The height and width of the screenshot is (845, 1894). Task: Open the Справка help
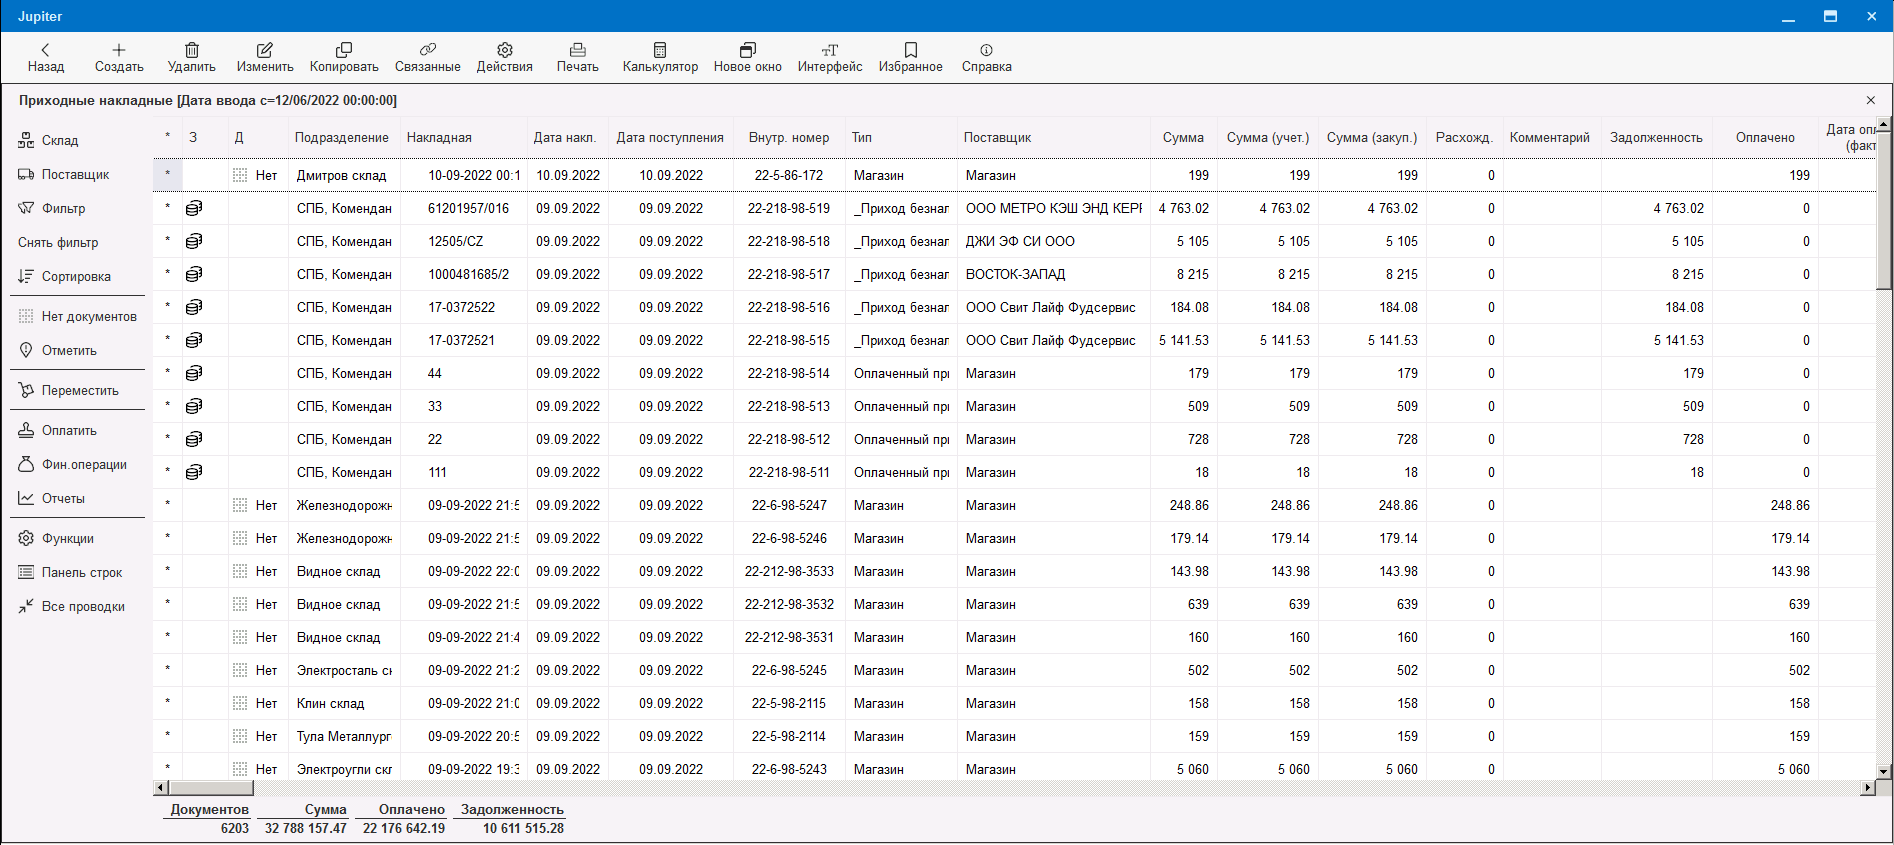986,57
